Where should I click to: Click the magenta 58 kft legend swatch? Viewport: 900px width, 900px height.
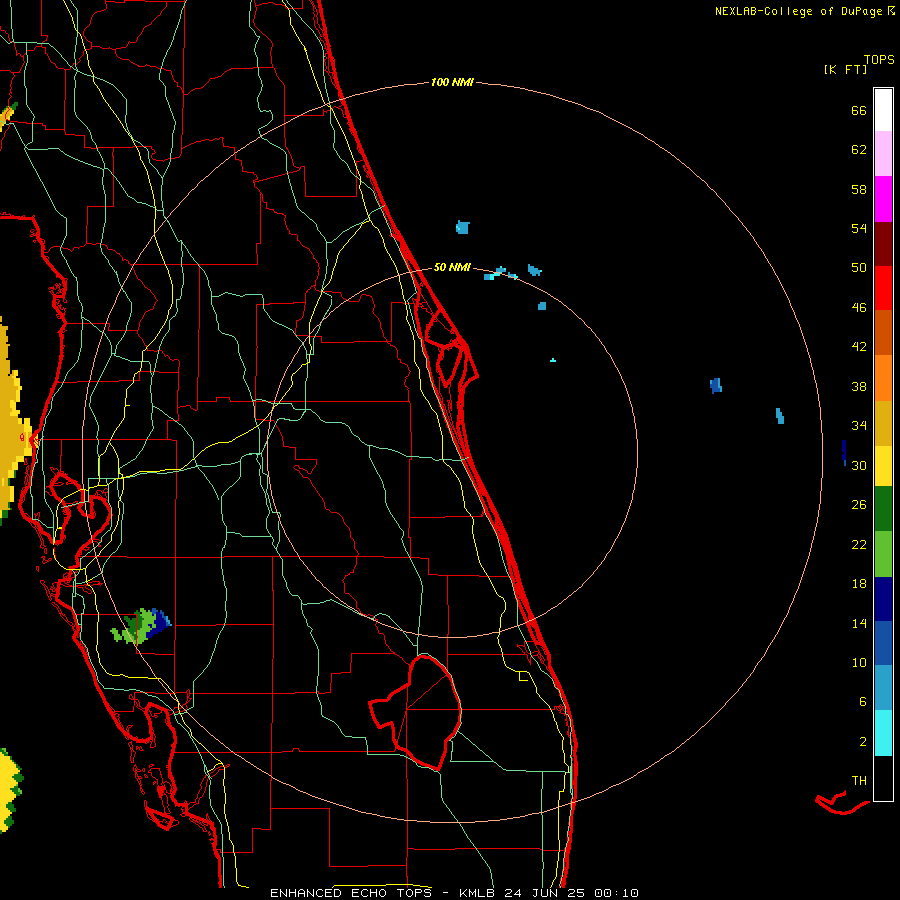883,199
